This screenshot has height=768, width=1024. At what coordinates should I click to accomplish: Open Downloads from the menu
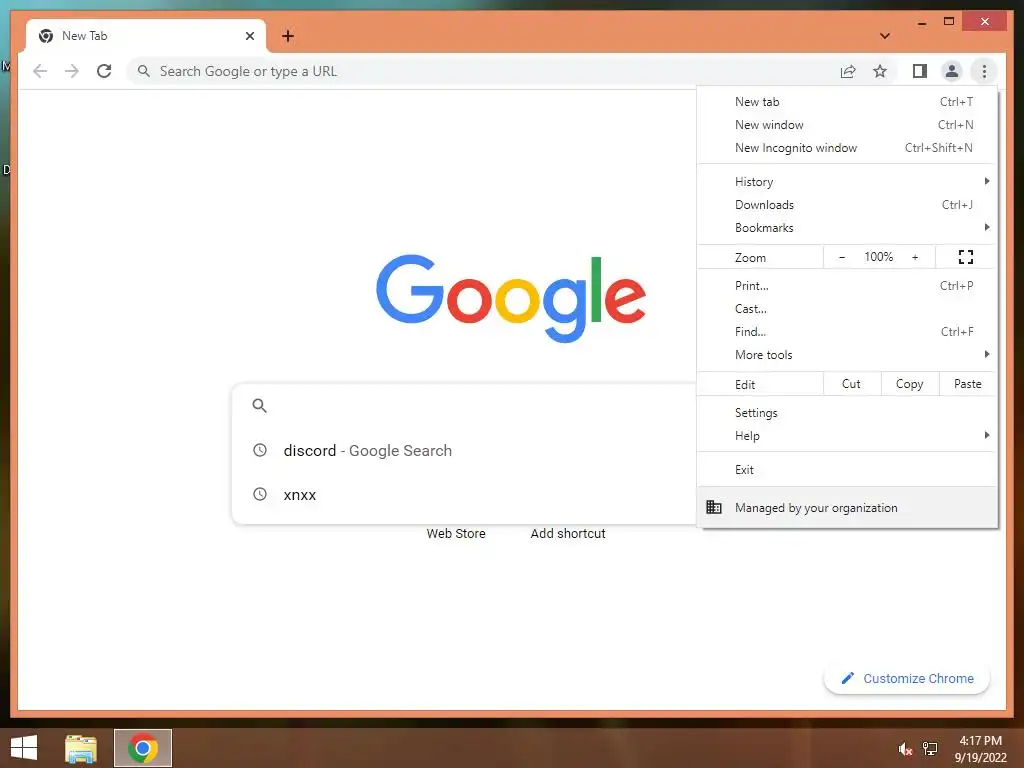click(x=847, y=204)
